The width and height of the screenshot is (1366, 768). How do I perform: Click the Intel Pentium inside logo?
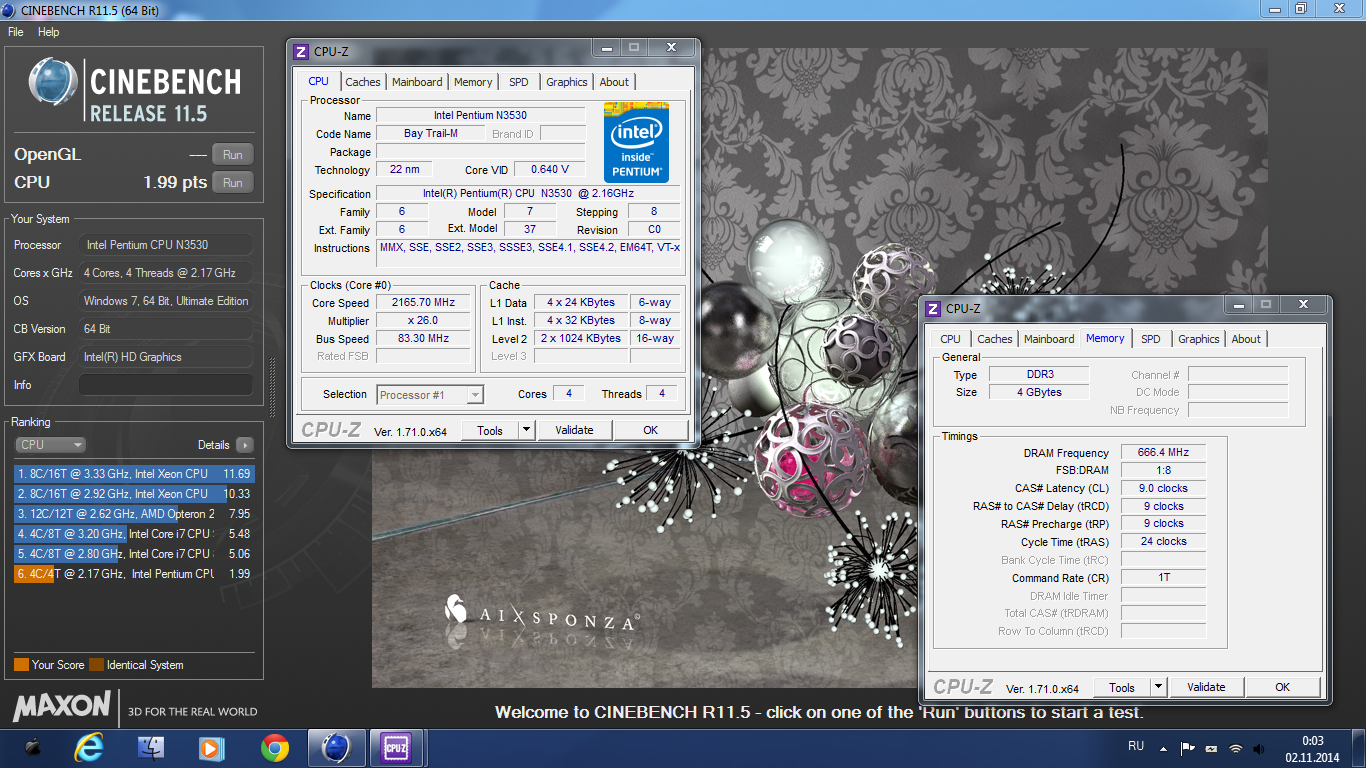pyautogui.click(x=636, y=142)
